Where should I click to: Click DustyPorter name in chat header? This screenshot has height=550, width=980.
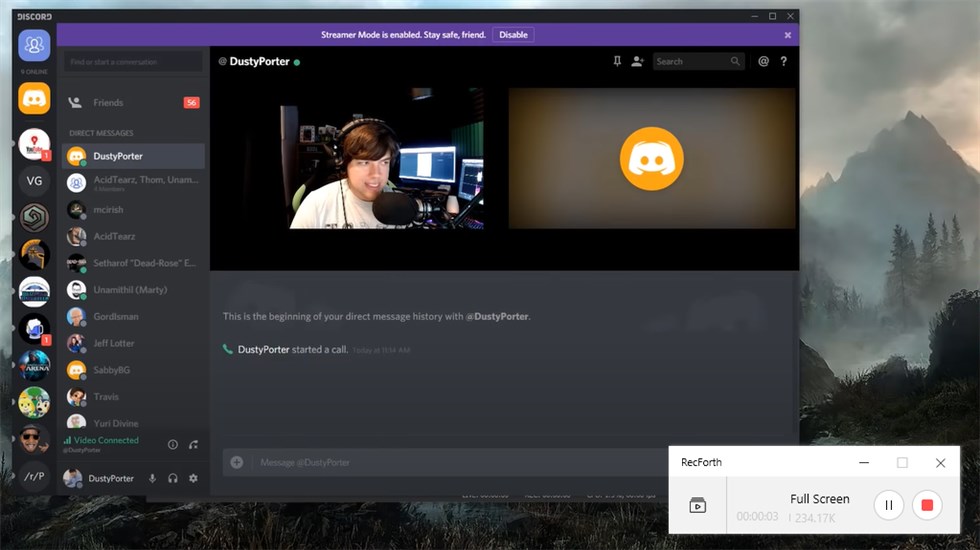[x=259, y=61]
